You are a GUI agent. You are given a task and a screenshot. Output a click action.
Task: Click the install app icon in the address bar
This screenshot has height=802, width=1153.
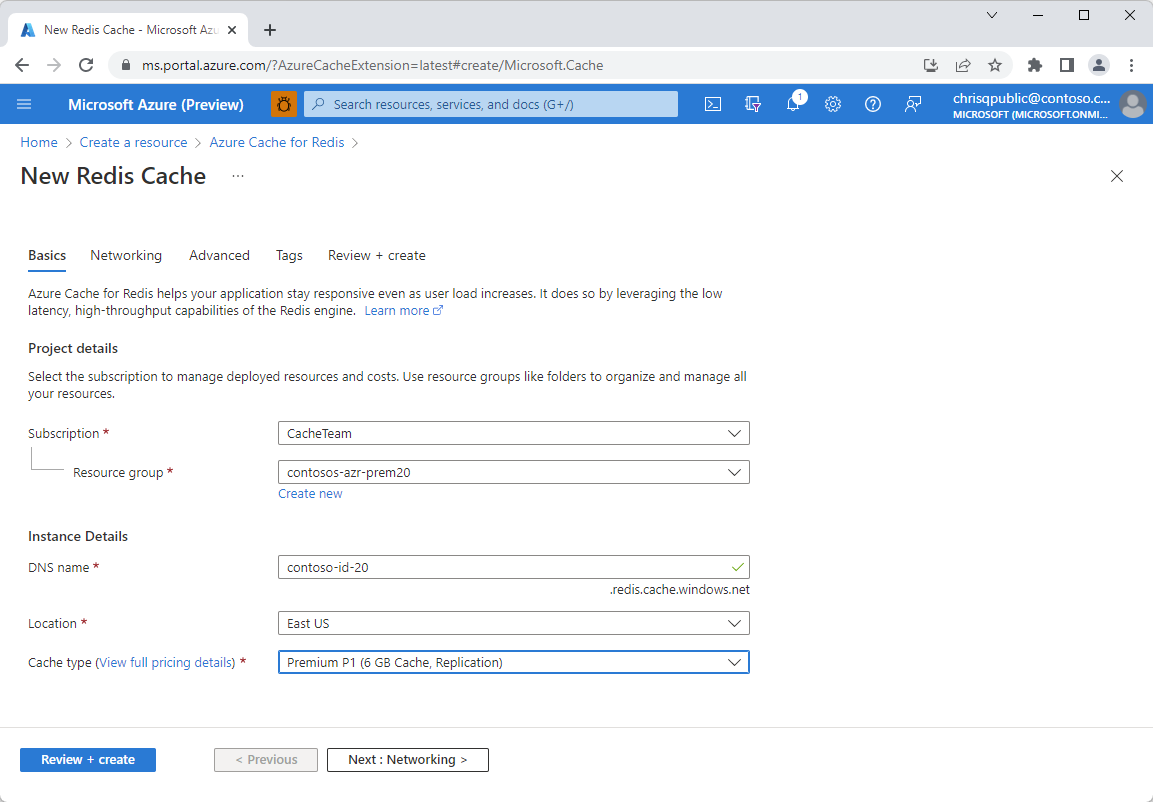931,65
